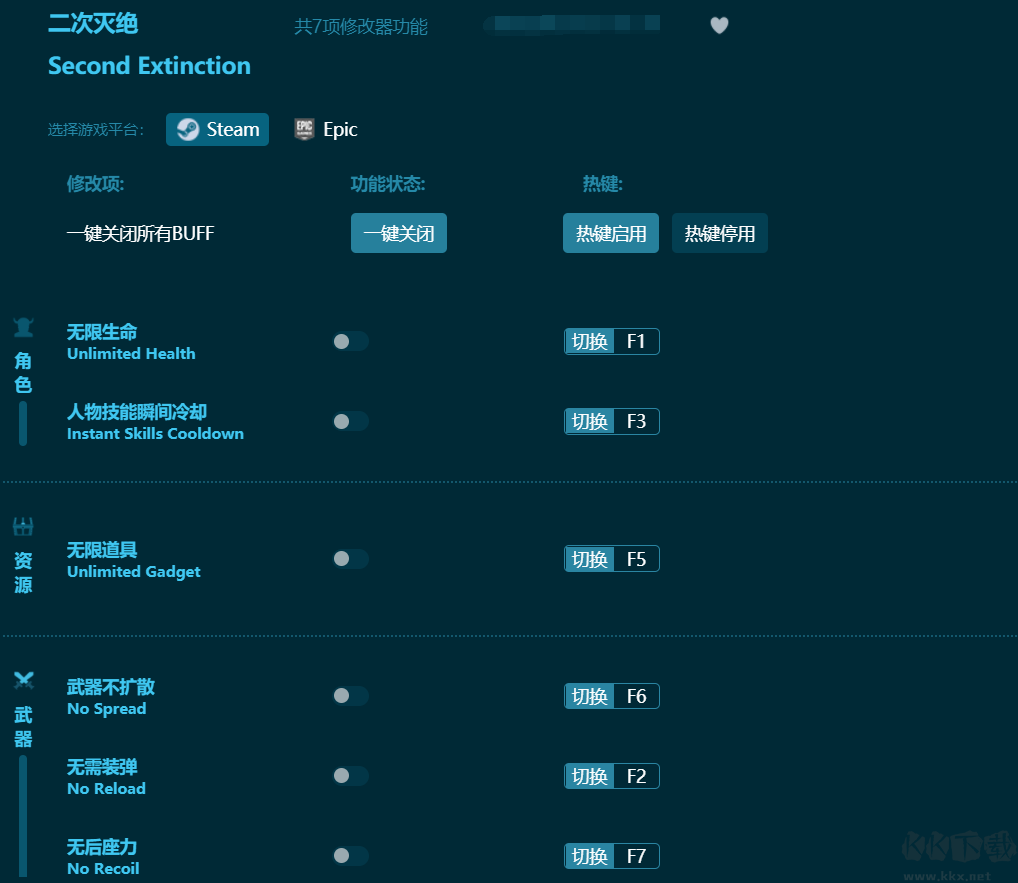The image size is (1018, 883).
Task: Toggle Unlimited Health switch
Action: tap(350, 342)
